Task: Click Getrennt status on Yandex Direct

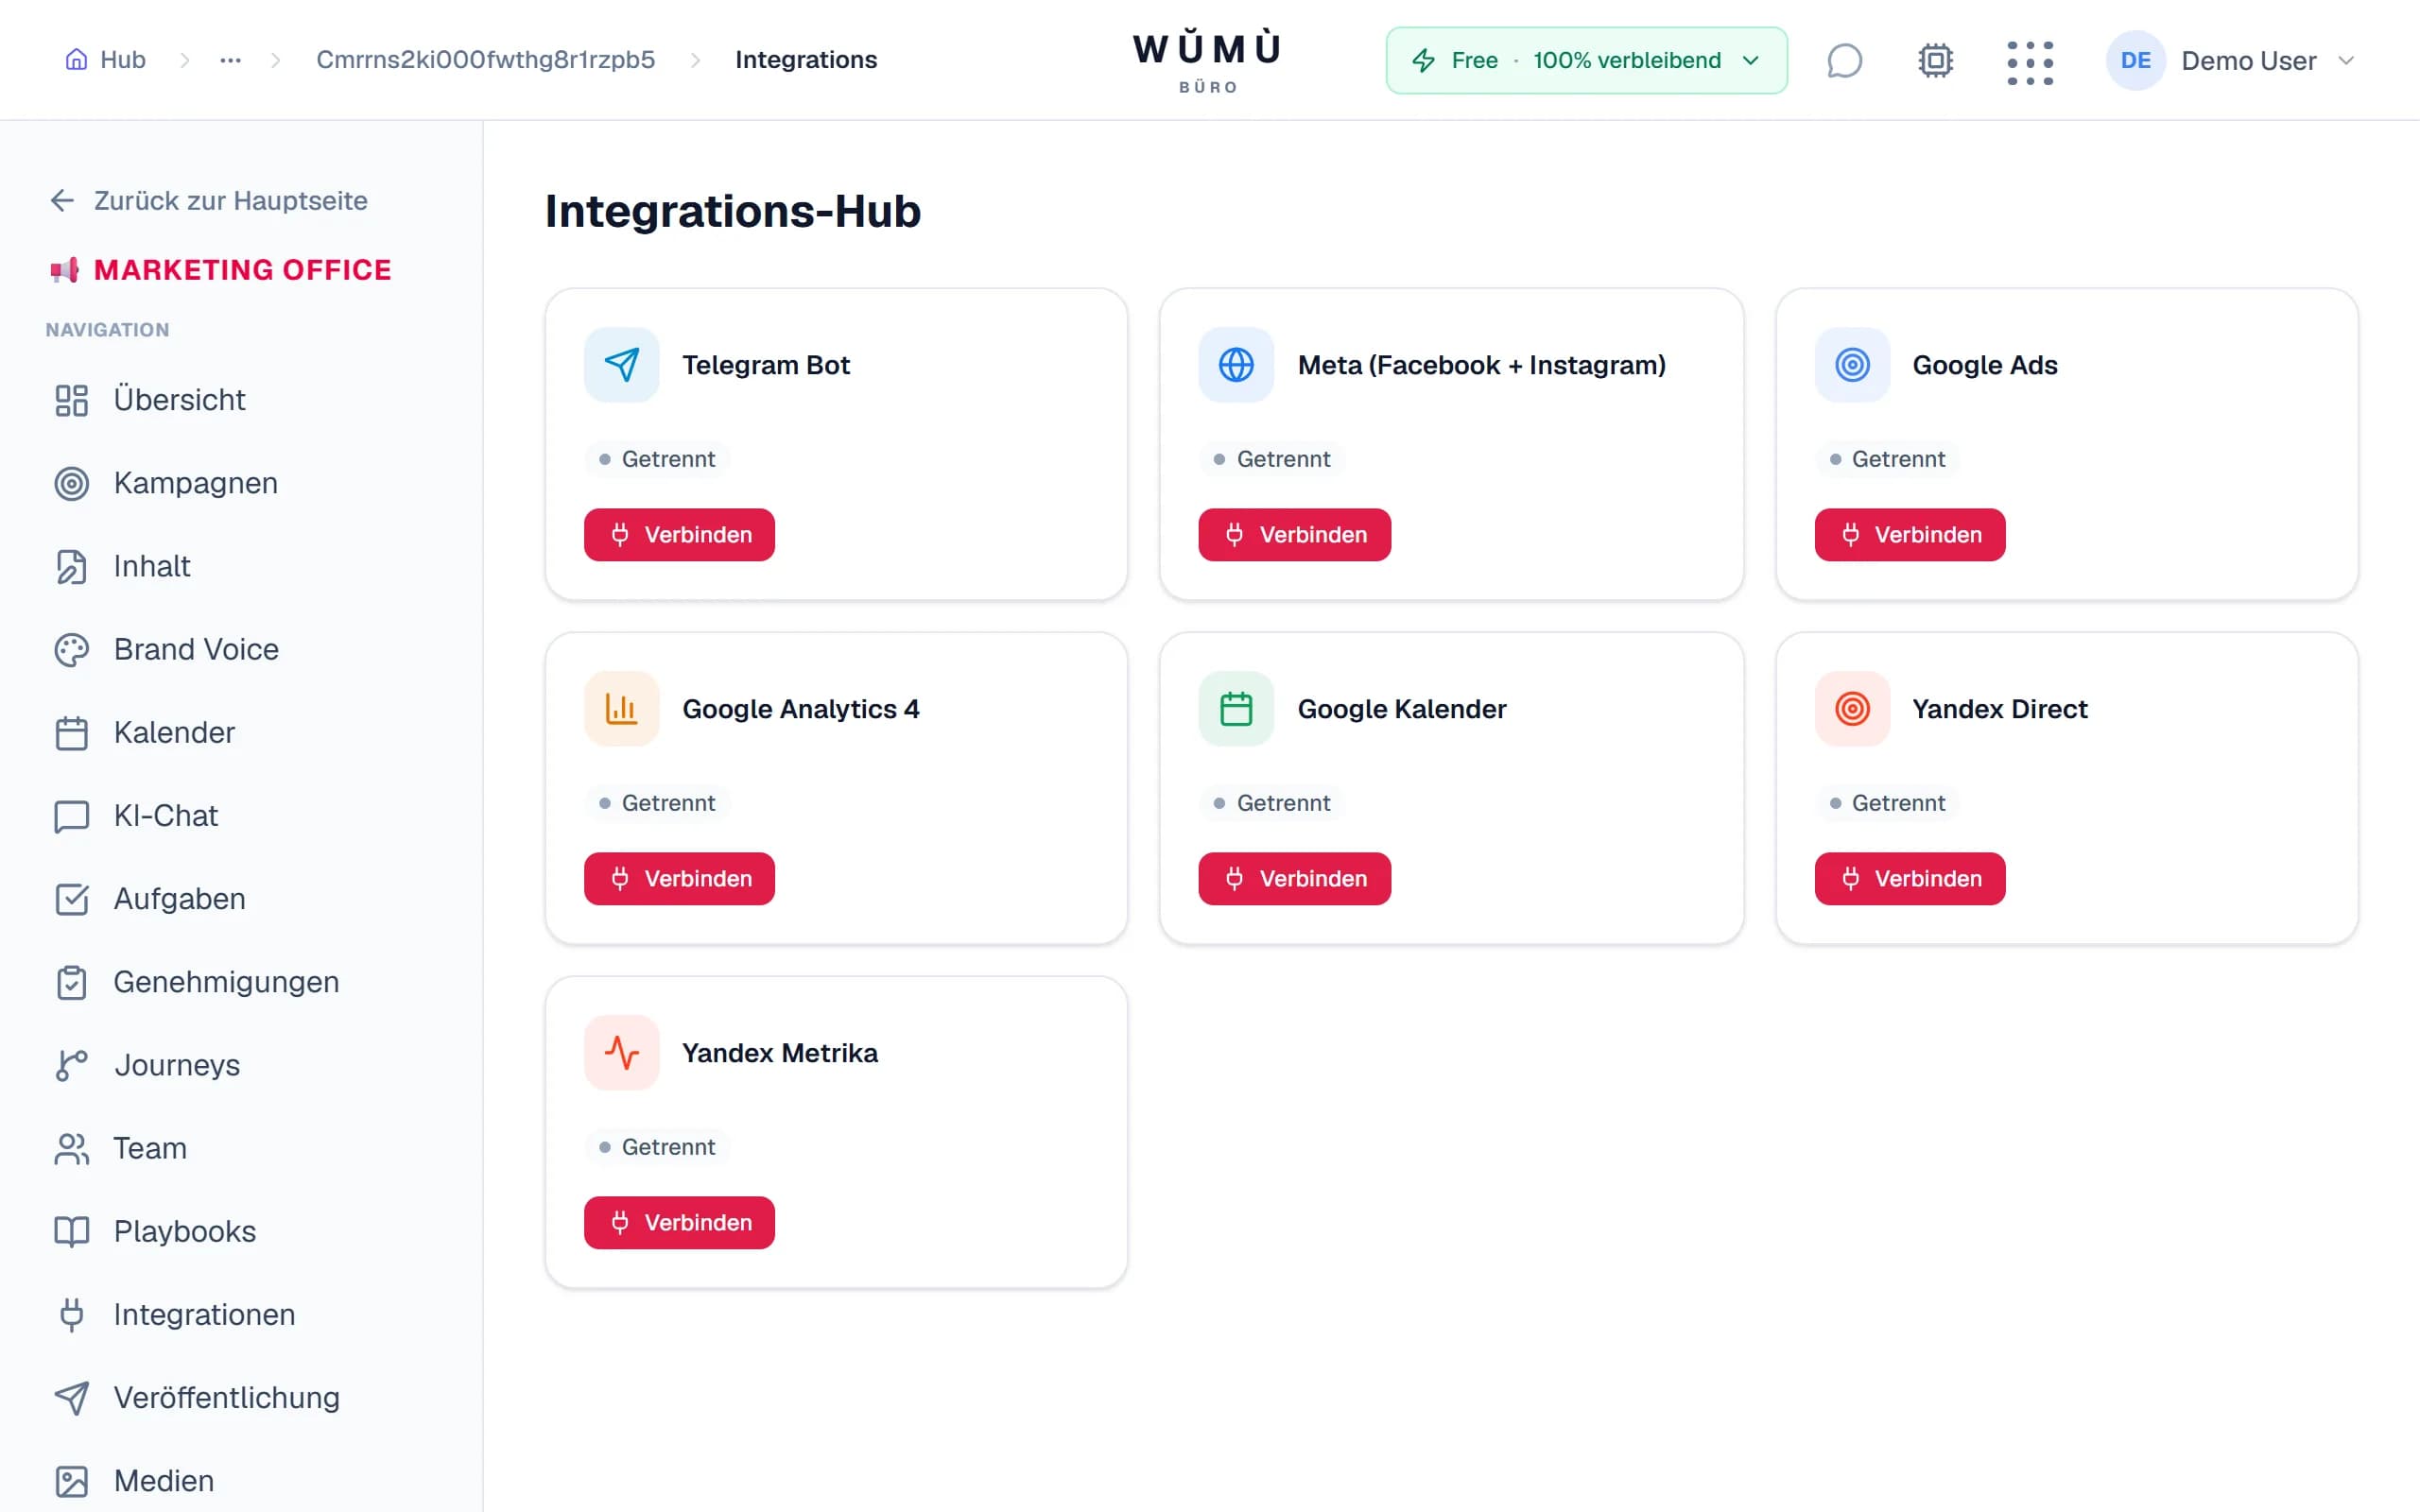Action: click(x=1887, y=803)
